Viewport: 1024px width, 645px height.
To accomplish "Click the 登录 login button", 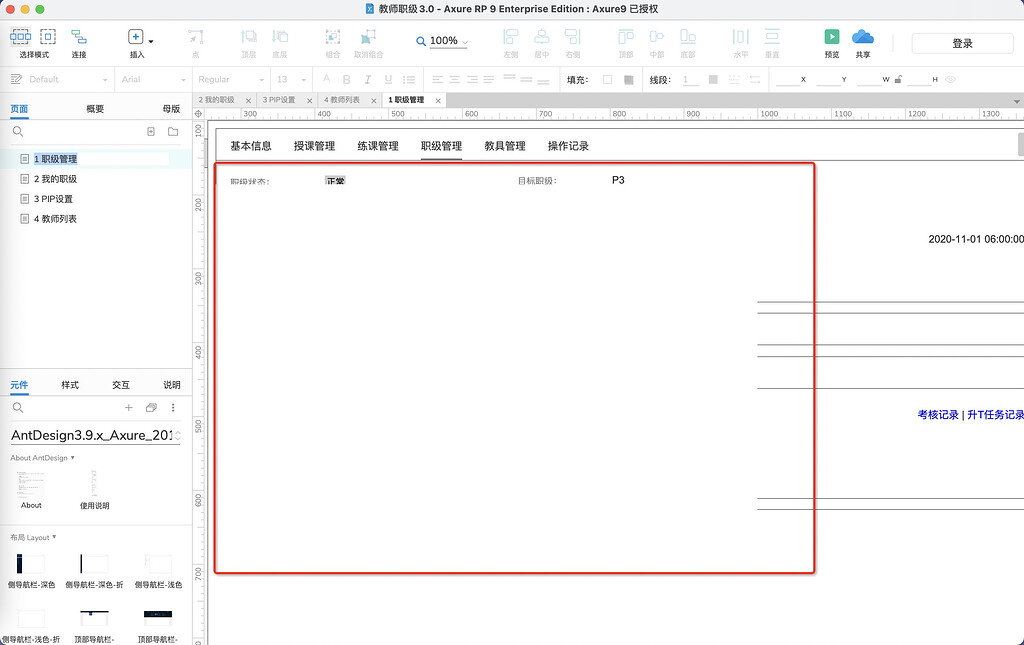I will [962, 43].
